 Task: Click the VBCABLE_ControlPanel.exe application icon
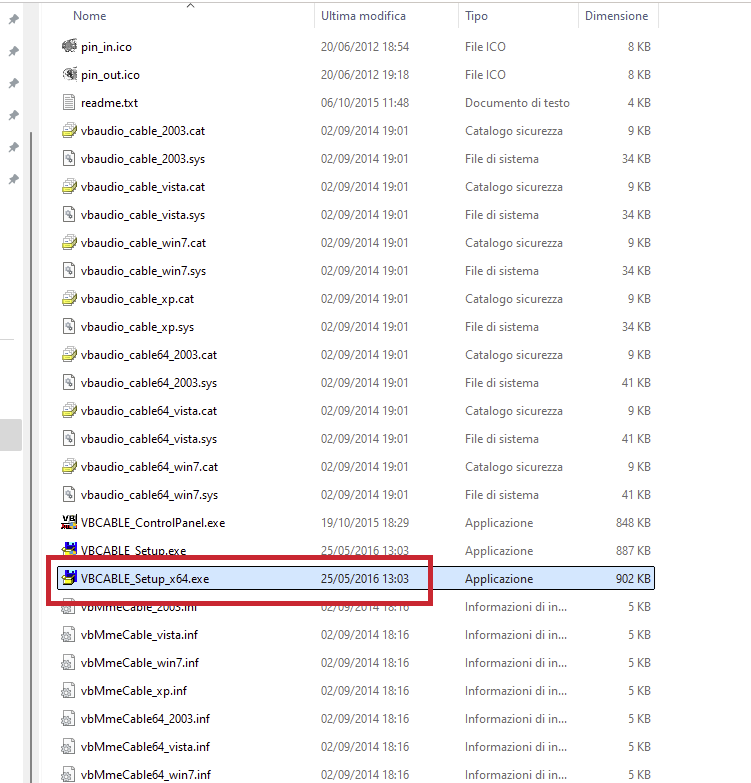click(69, 521)
